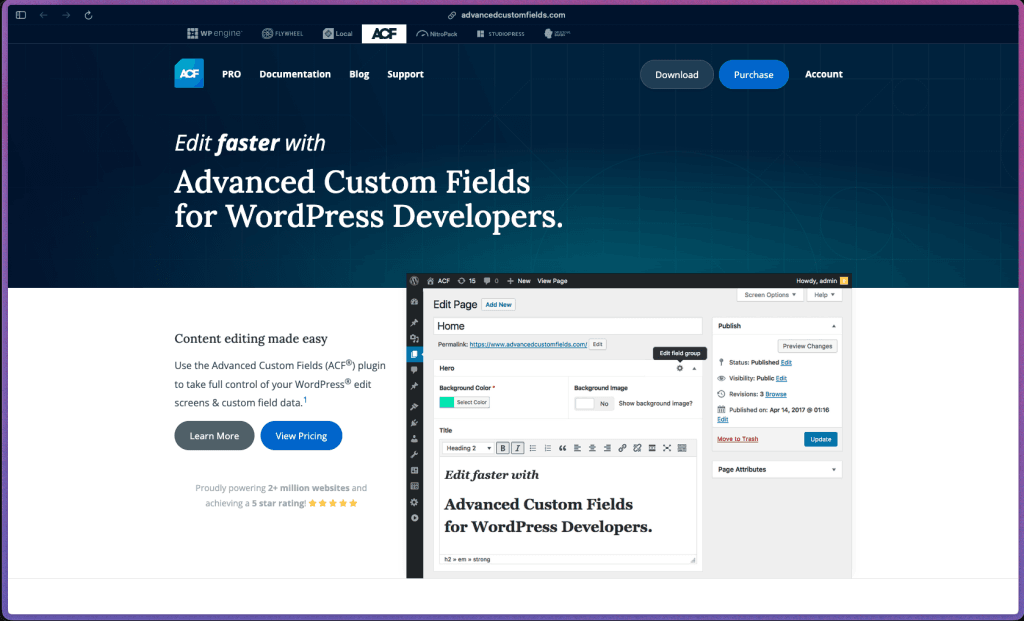Click the green Background Color swatch
This screenshot has width=1024, height=621.
[447, 402]
